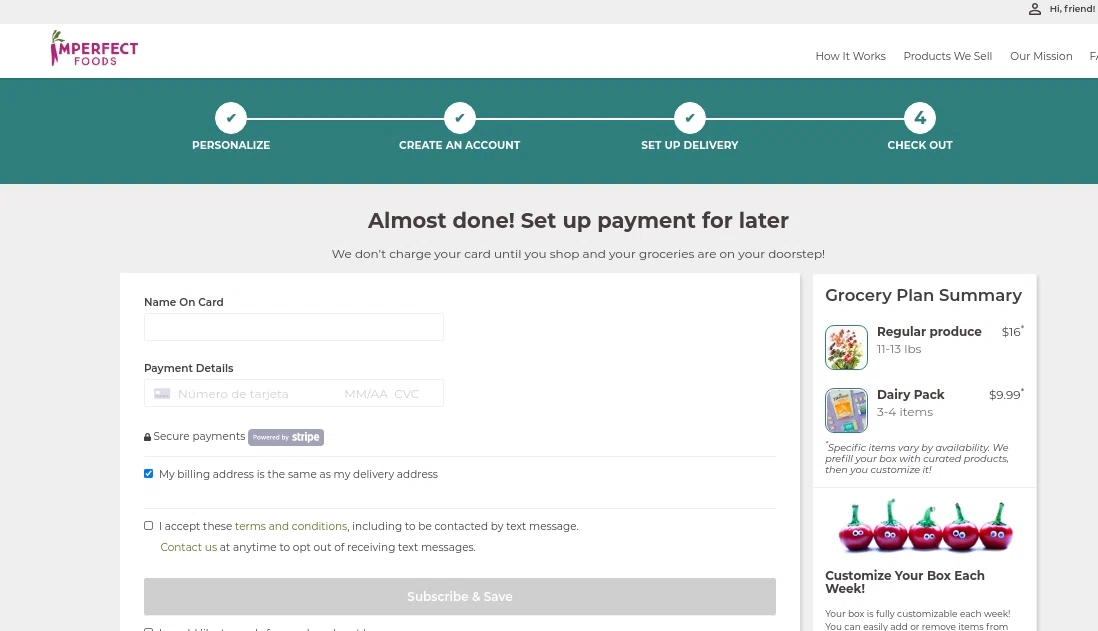Click the Hi, friend! account greeting
Screen dimensions: 1098x631
1072,9
